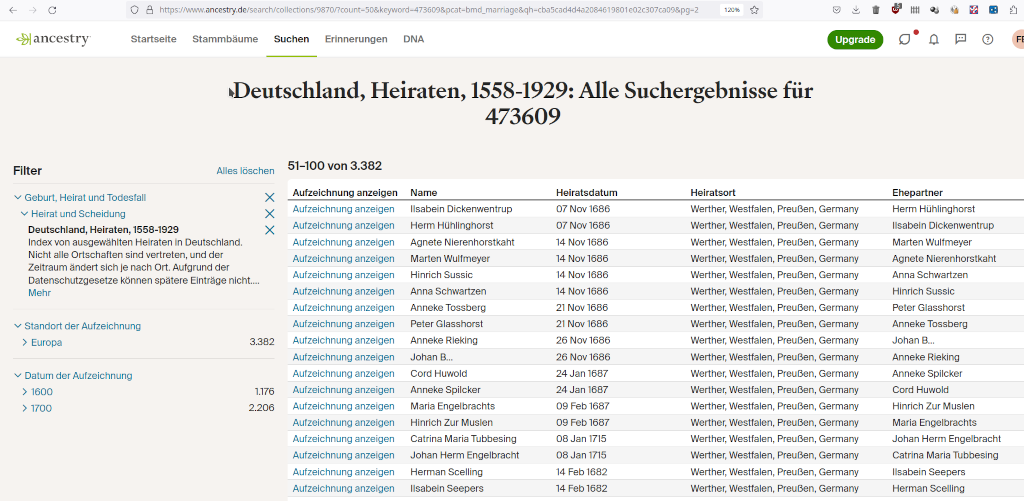The image size is (1024, 501).
Task: Remove the Heirat und Scheidung filter
Action: pos(269,214)
